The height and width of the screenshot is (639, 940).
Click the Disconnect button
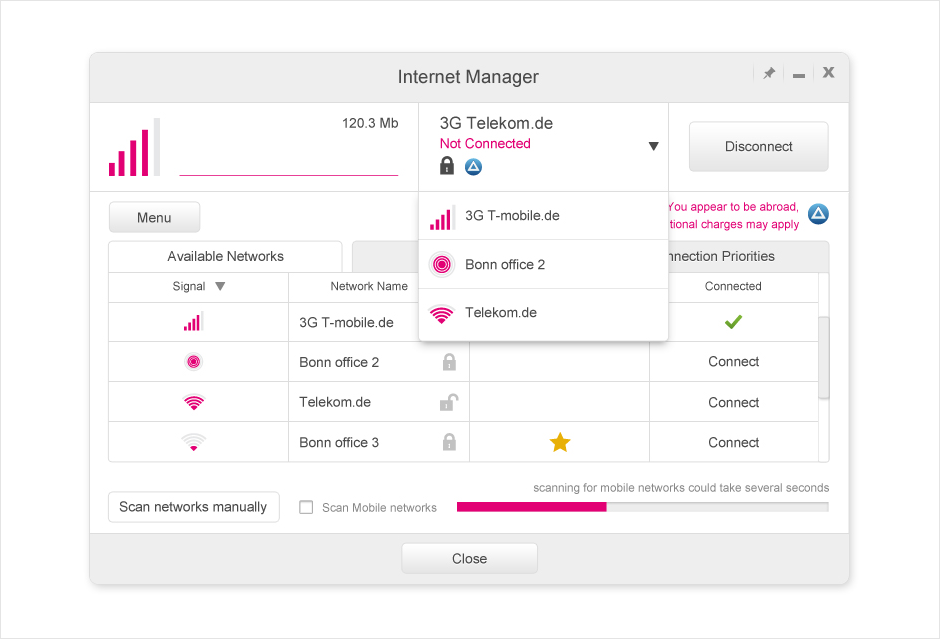click(x=758, y=147)
